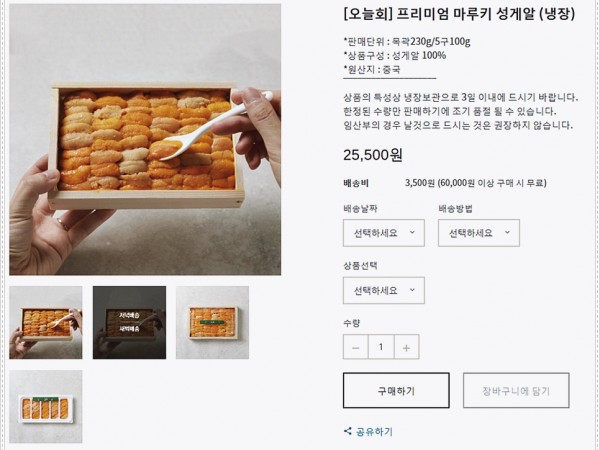Click the 공유하기 link text
The height and width of the screenshot is (450, 600).
click(x=375, y=432)
